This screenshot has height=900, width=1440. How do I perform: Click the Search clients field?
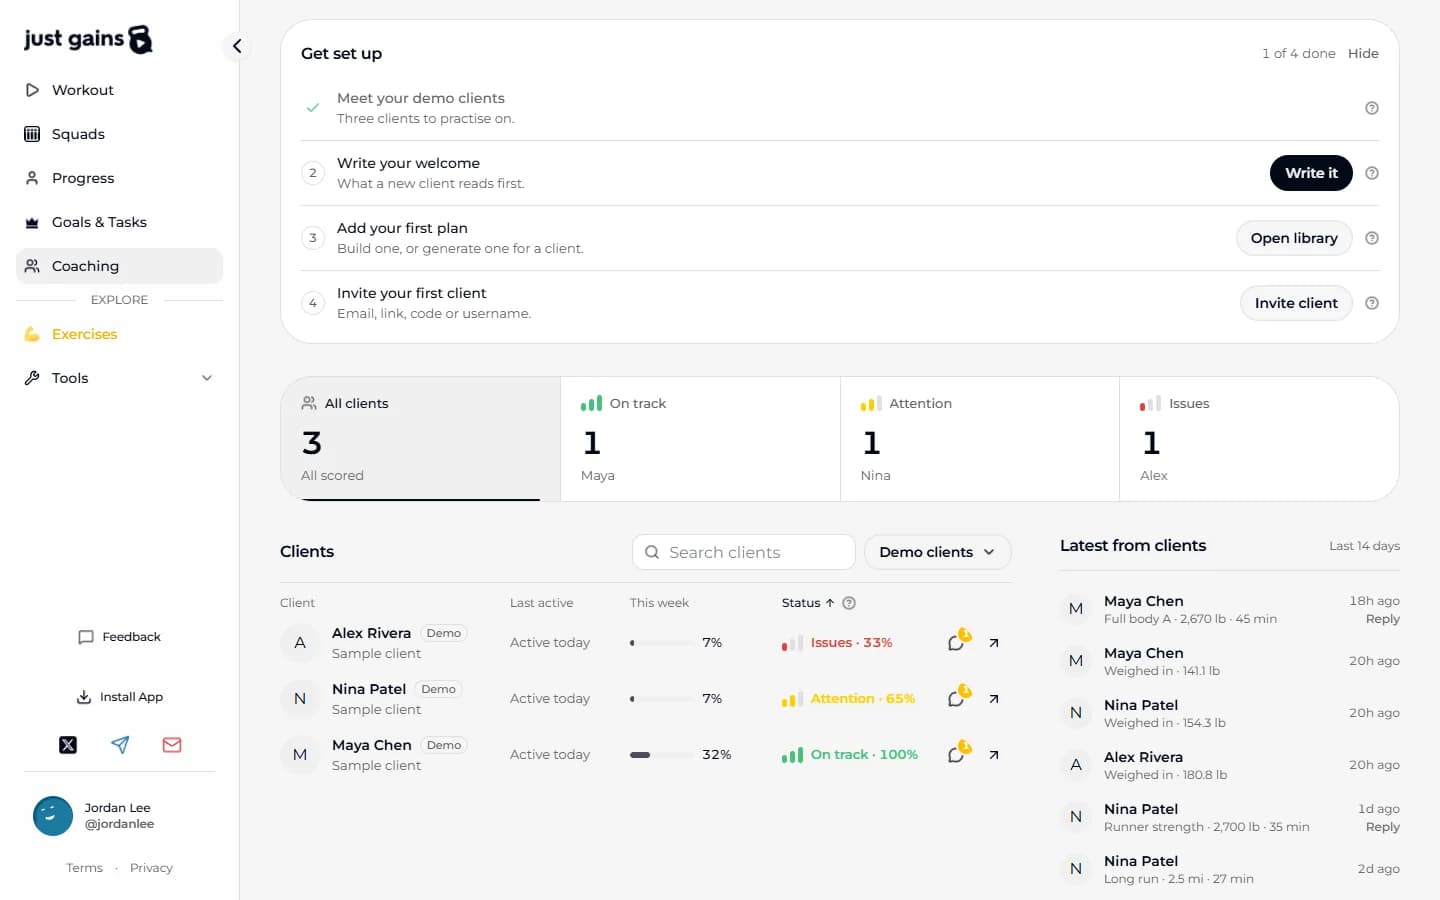point(744,552)
